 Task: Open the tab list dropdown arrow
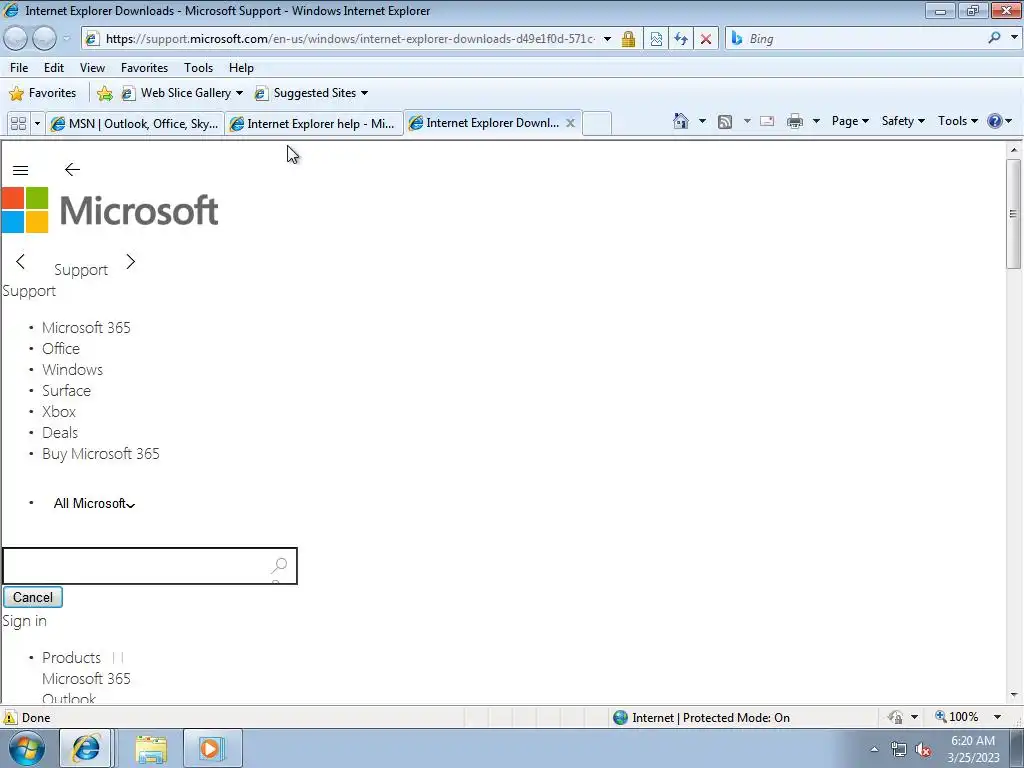37,123
